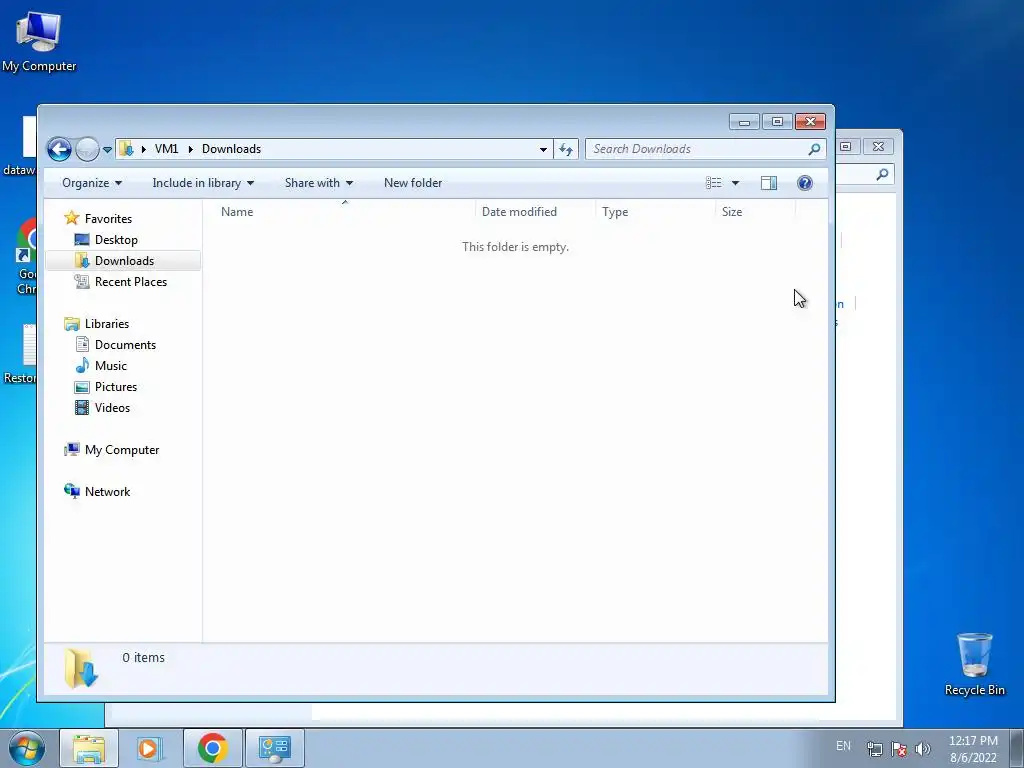Open address bar previous locations dropdown

point(543,150)
